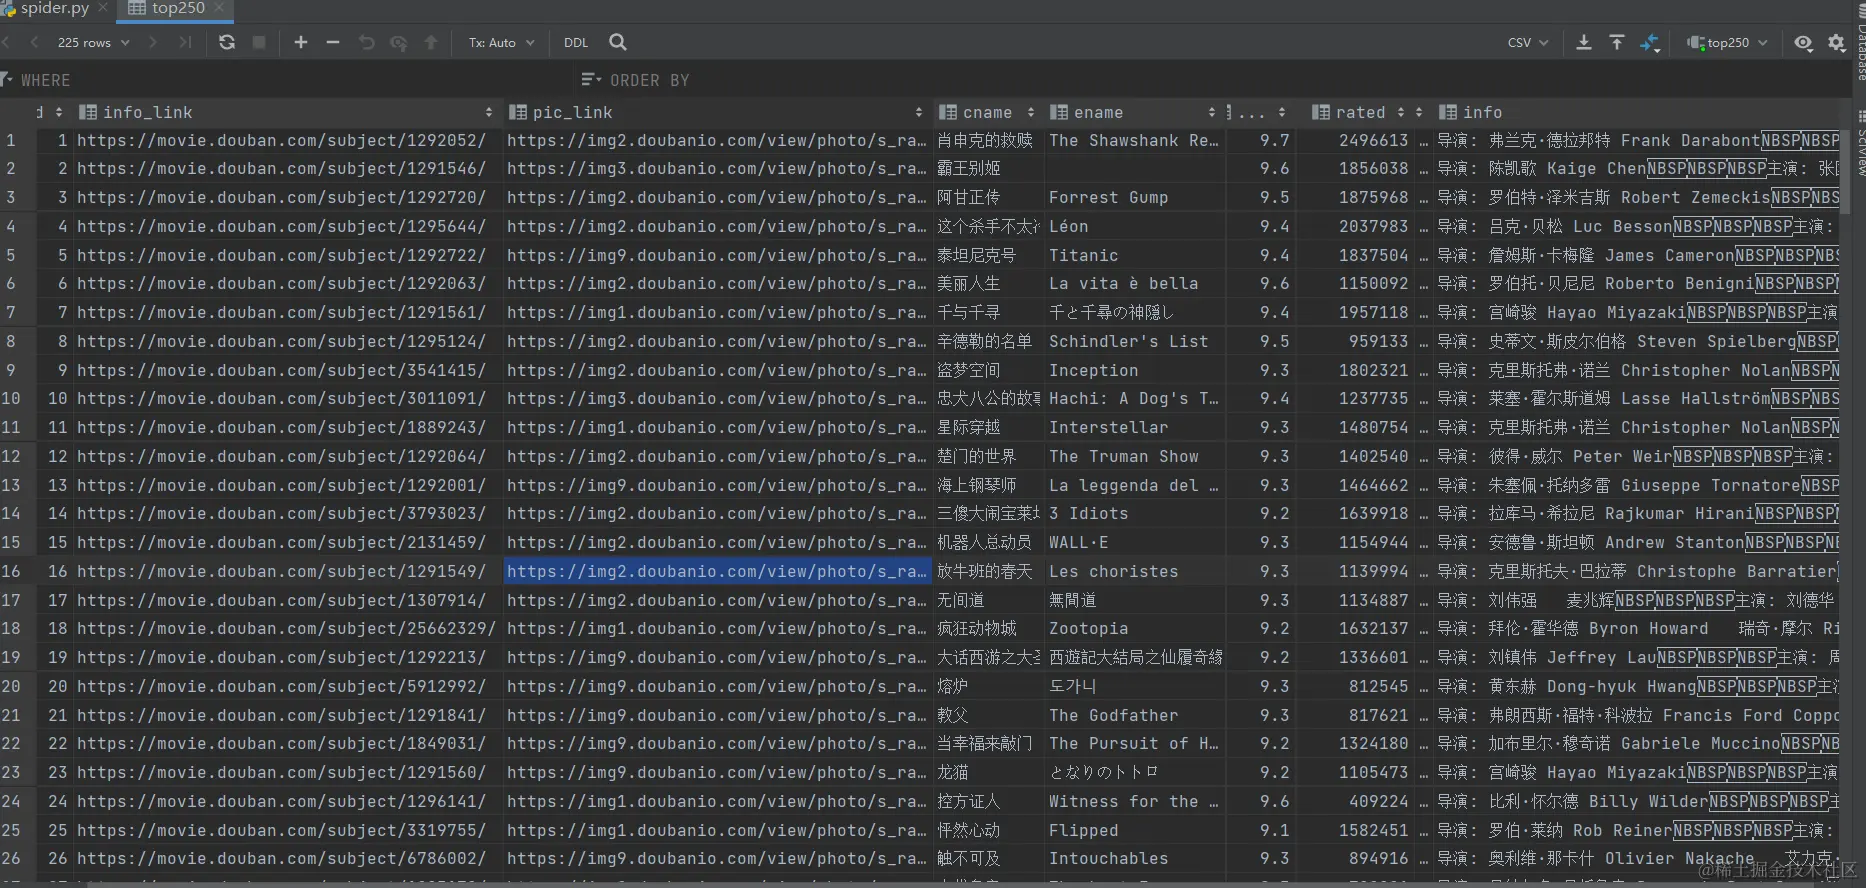Click the DDL button
This screenshot has width=1866, height=888.
click(x=576, y=42)
